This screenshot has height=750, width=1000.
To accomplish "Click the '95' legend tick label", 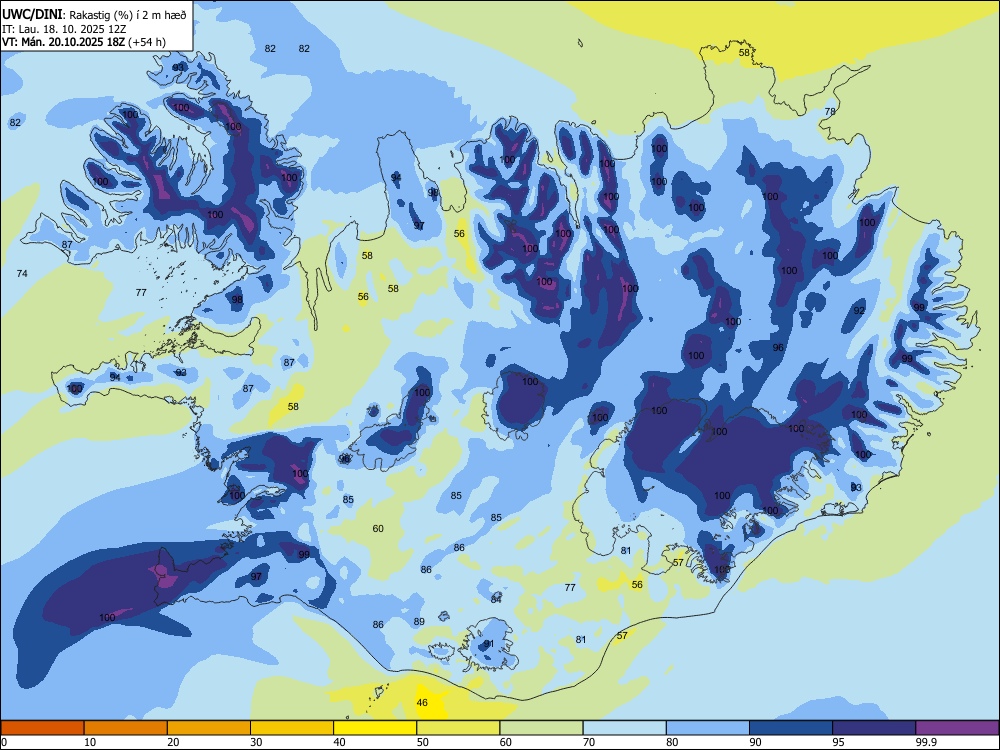I will click(839, 742).
